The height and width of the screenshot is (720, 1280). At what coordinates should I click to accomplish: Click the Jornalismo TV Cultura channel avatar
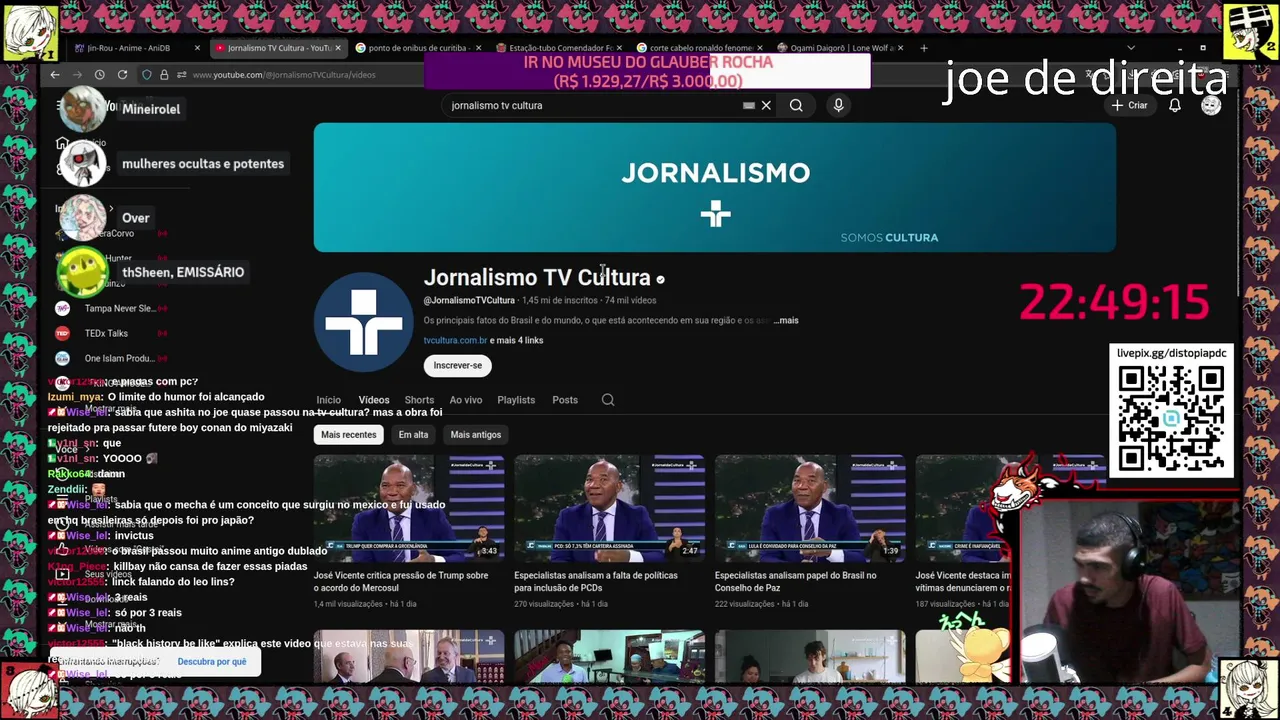[364, 321]
